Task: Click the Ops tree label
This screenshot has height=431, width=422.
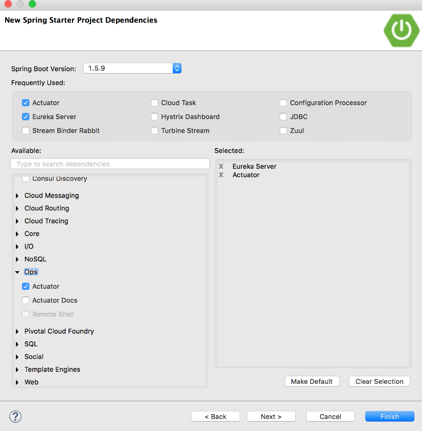Action: click(x=31, y=272)
